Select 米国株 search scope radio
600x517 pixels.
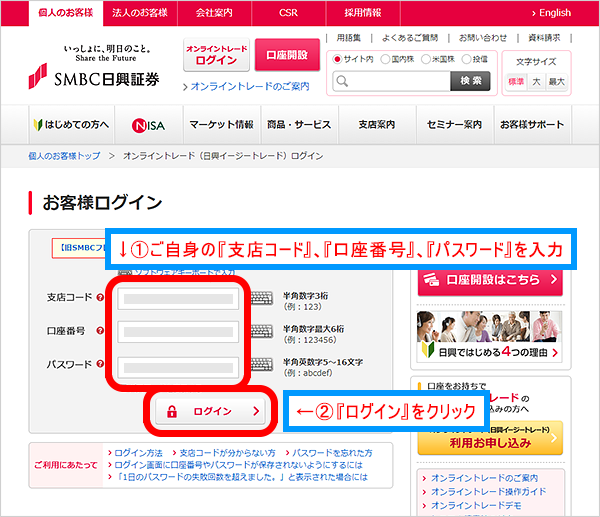[x=426, y=59]
